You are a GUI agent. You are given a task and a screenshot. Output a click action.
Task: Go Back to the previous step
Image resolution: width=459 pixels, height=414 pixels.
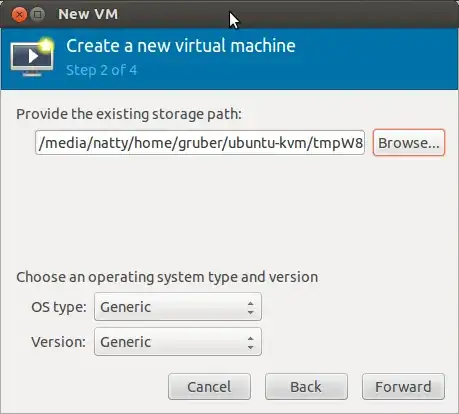(x=306, y=387)
